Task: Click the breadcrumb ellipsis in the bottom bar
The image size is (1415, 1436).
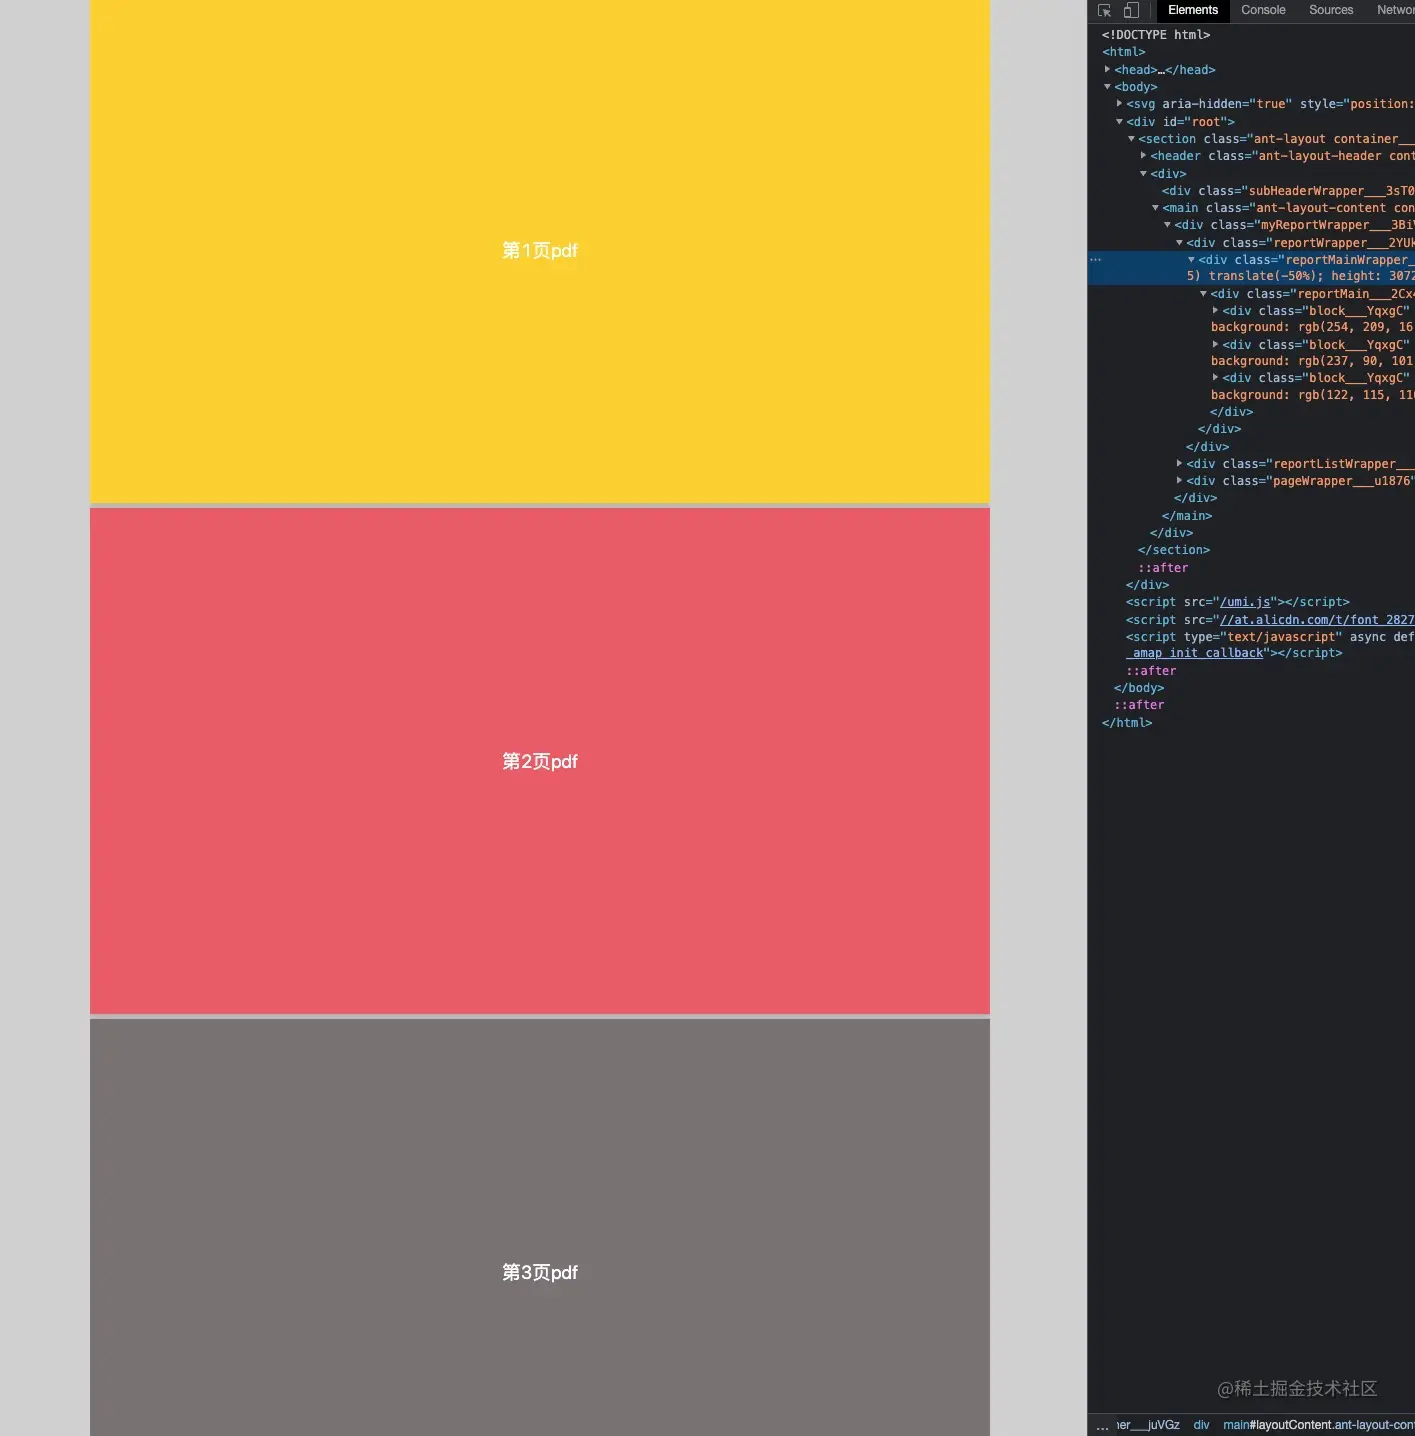Action: point(1102,1426)
